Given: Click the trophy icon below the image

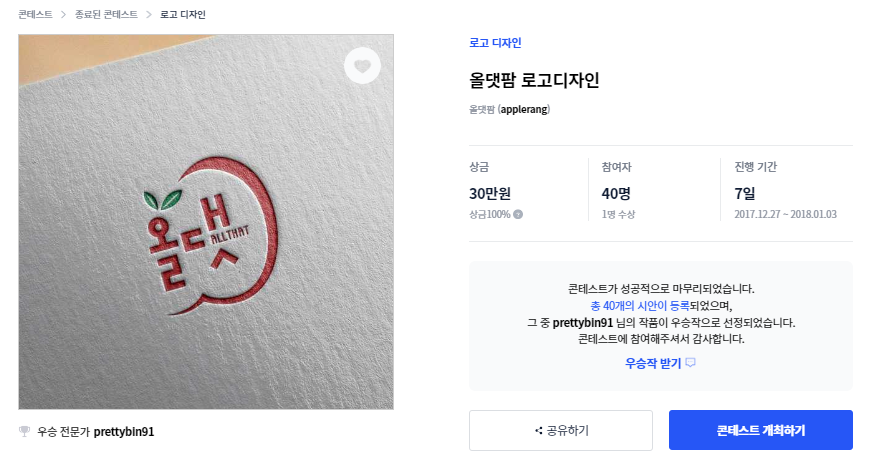Looking at the screenshot, I should [x=25, y=432].
